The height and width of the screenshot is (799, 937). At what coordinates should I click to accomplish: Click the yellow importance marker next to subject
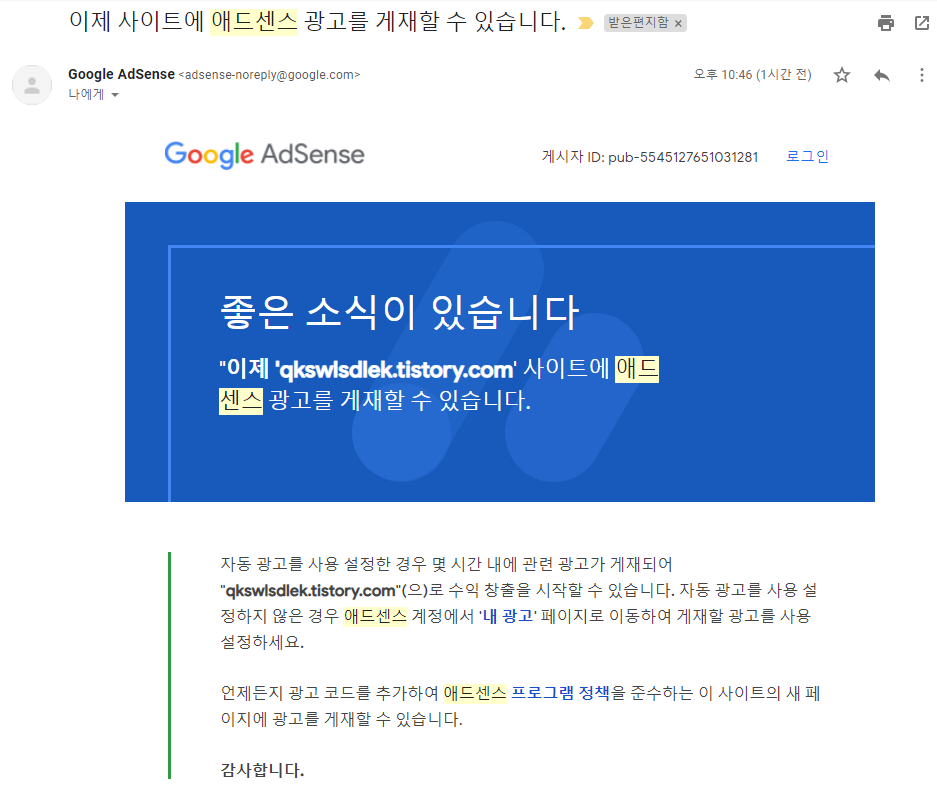[x=586, y=23]
